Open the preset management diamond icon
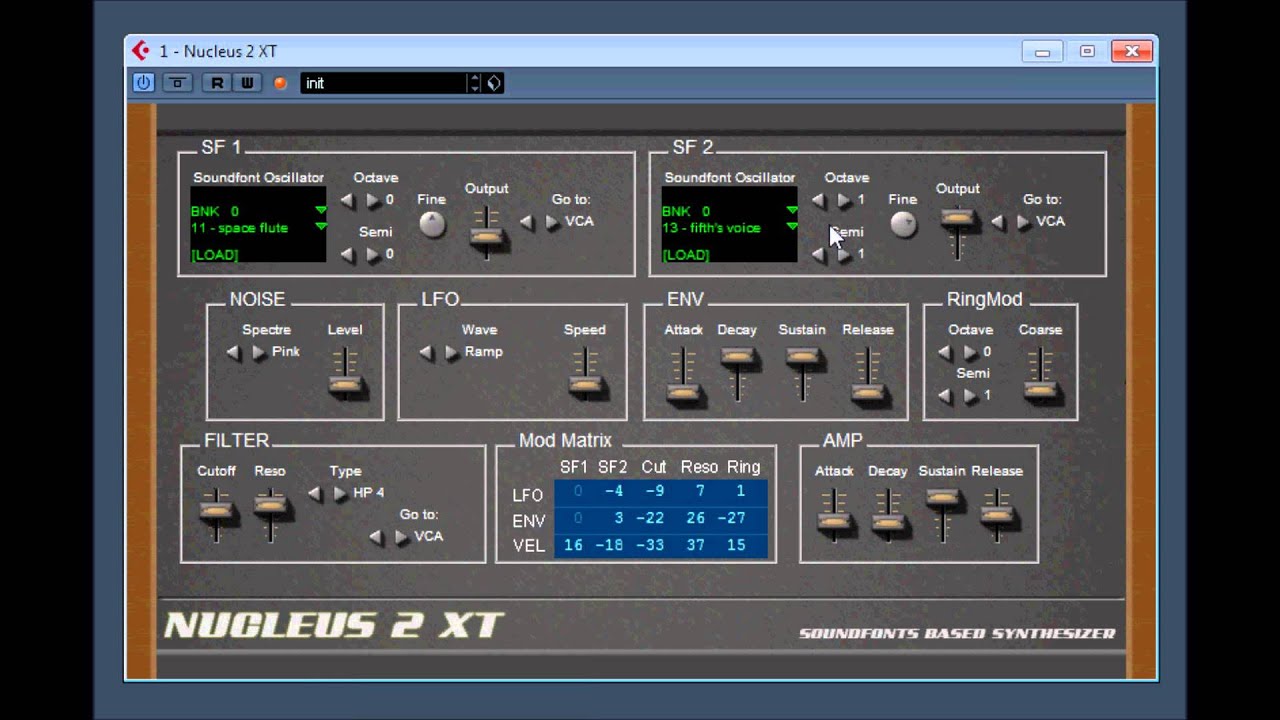This screenshot has height=720, width=1280. [494, 83]
